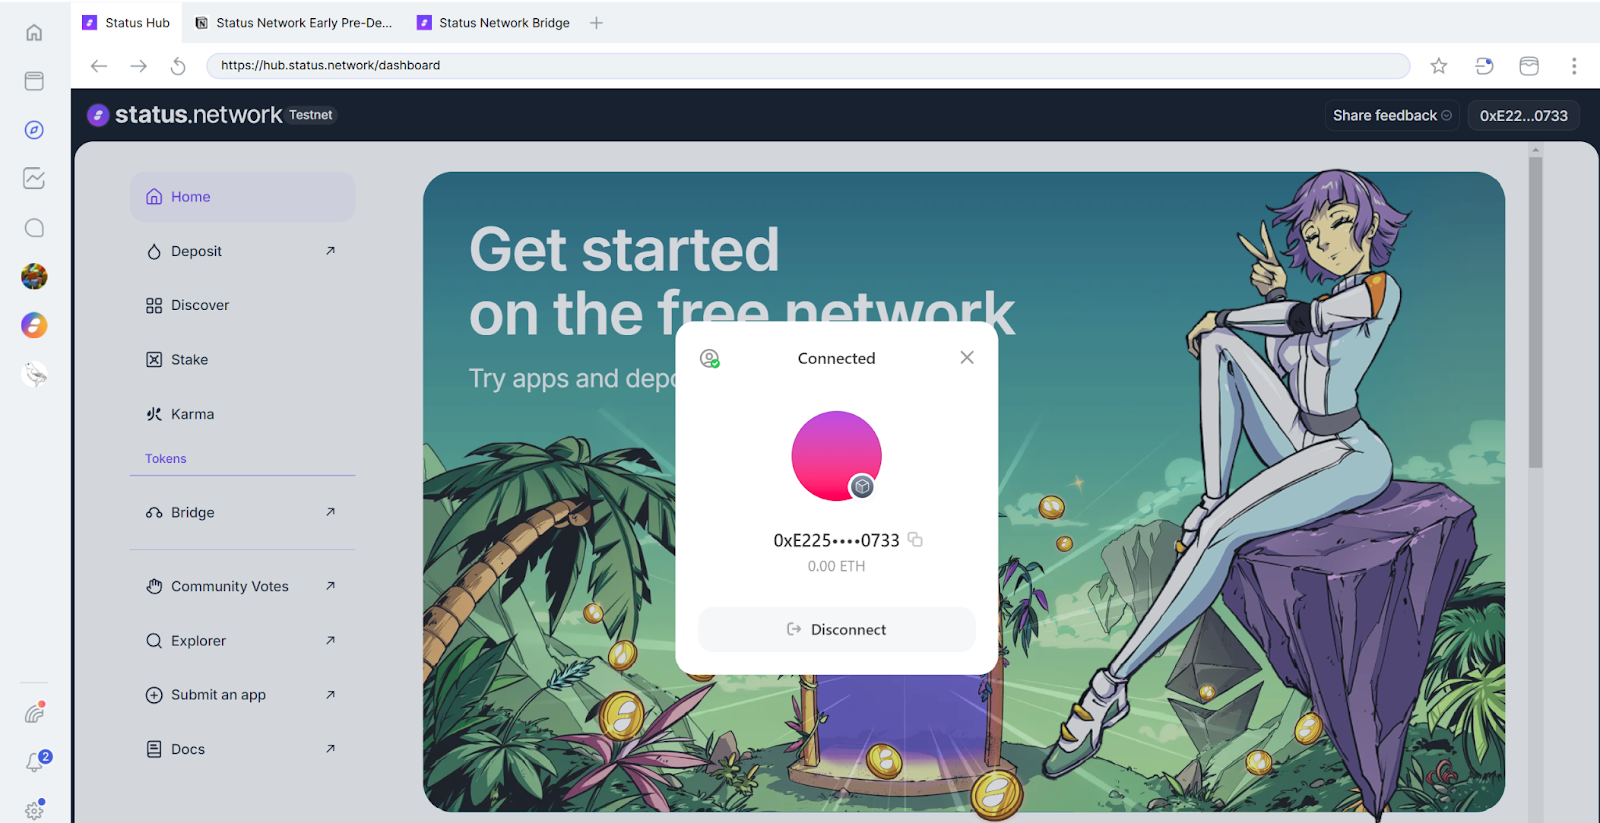Close the Connected wallet dialog
The image size is (1600, 823).
tap(966, 358)
